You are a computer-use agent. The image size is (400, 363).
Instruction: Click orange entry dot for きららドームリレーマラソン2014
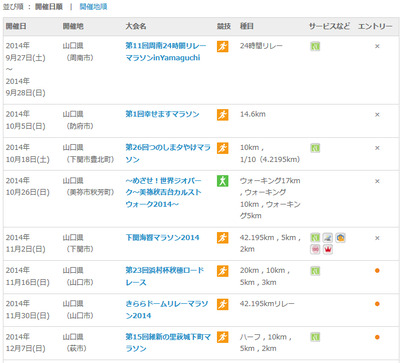(x=377, y=304)
